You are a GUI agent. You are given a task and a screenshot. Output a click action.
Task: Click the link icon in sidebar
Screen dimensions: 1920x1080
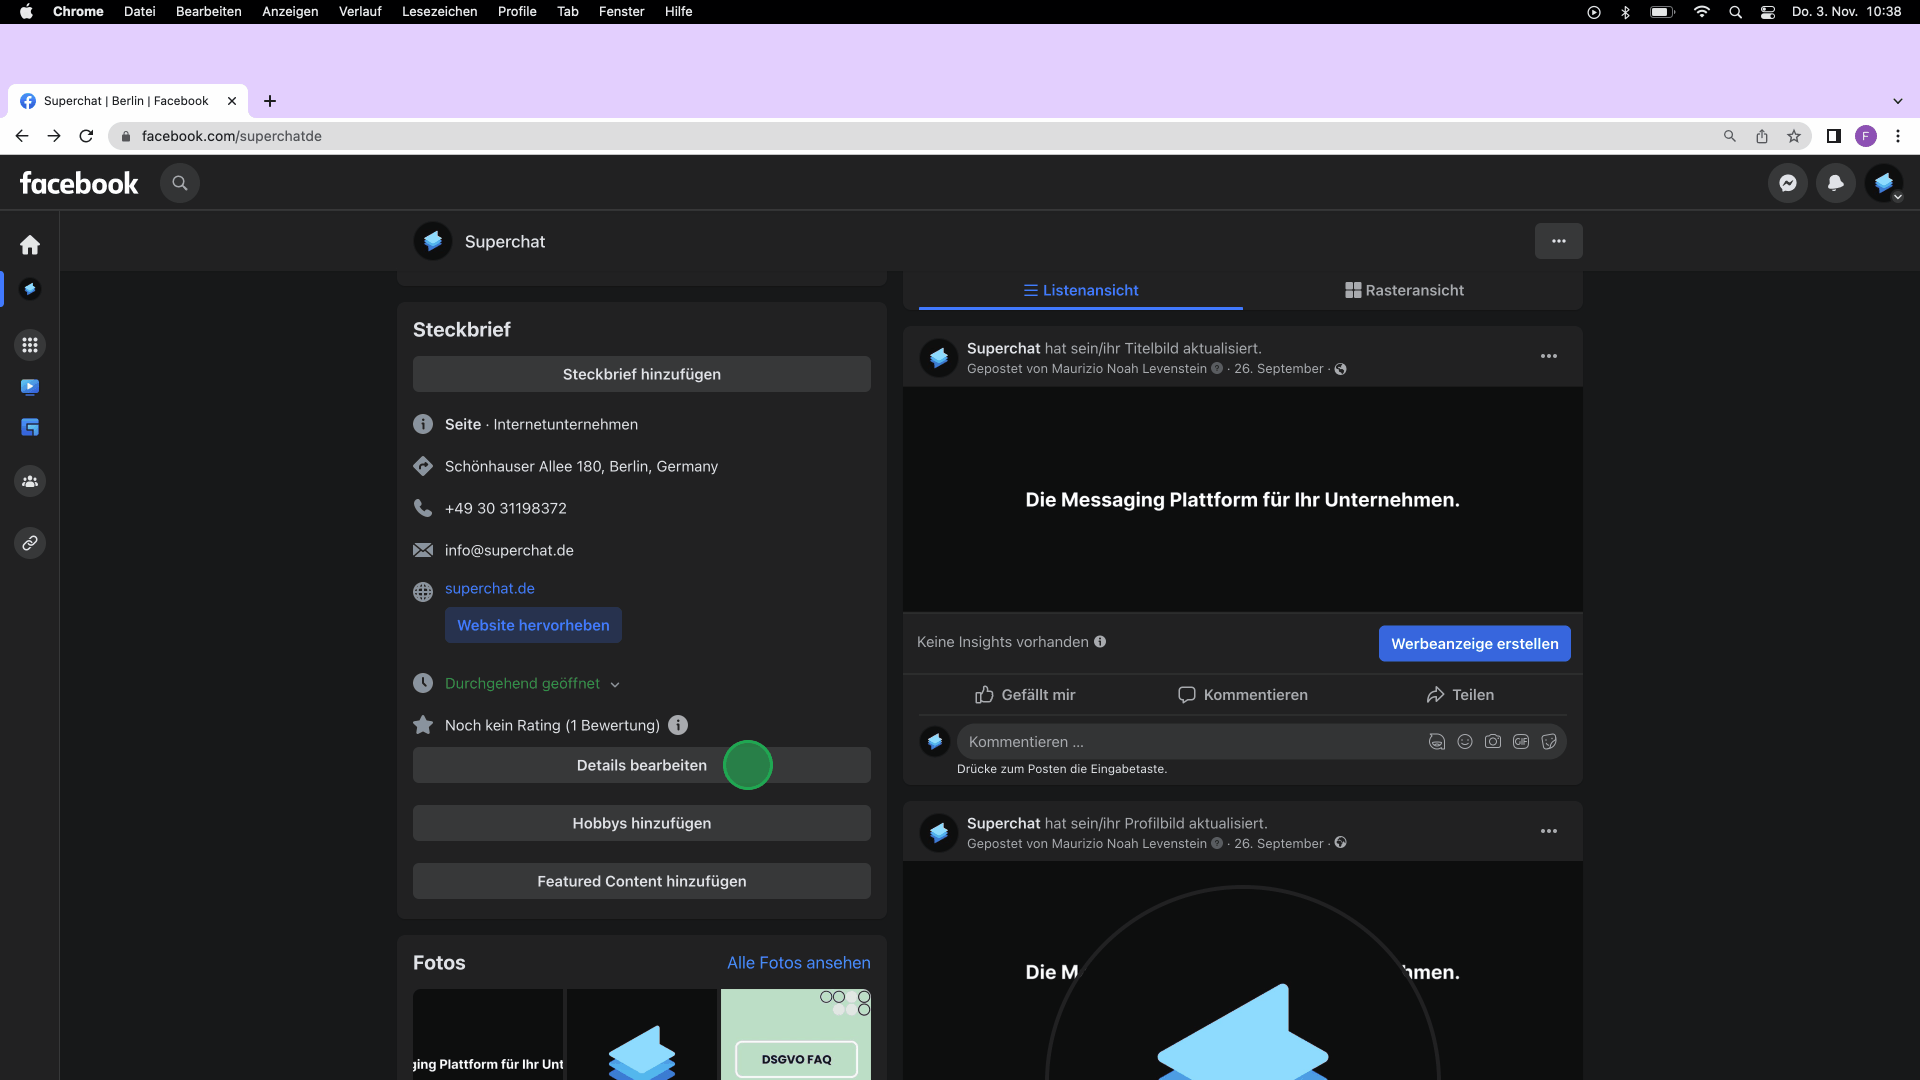coord(30,543)
